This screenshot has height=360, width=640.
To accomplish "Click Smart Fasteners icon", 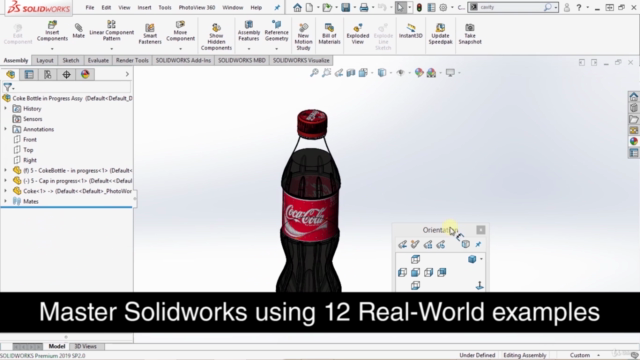I will point(150,33).
